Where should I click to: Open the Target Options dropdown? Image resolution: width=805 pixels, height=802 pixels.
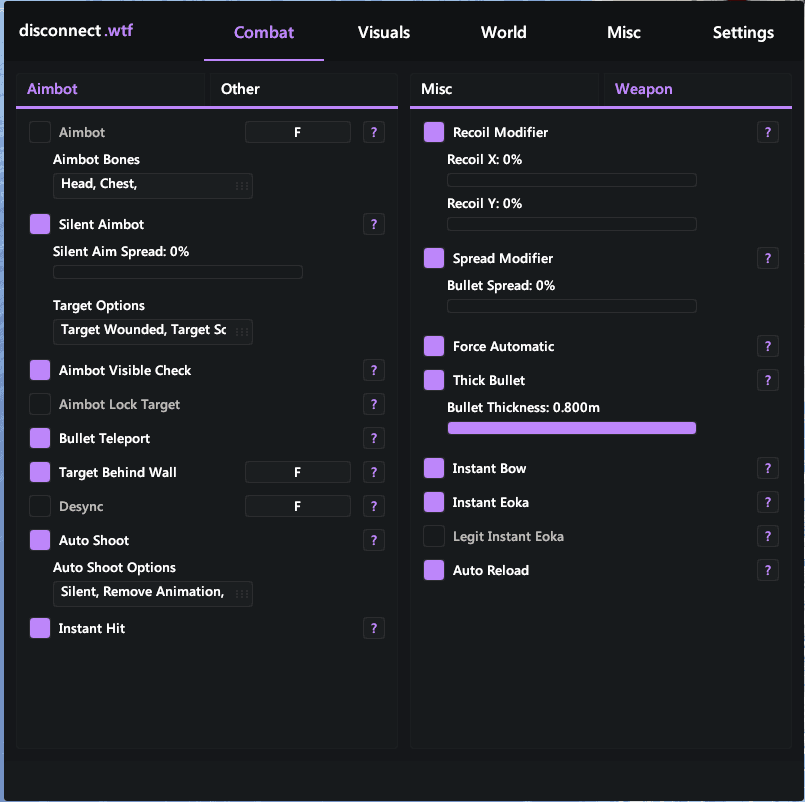[152, 332]
